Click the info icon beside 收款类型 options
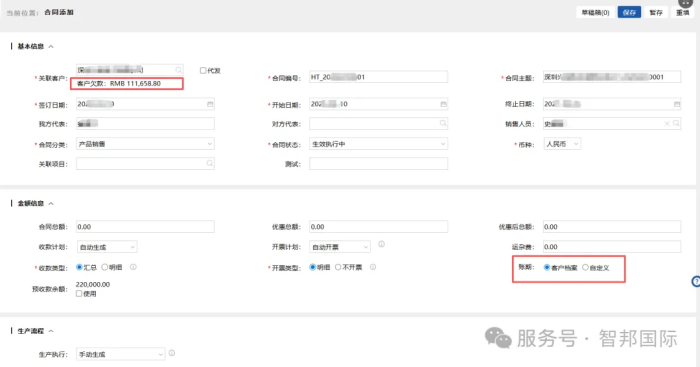The height and width of the screenshot is (367, 700). 133,267
